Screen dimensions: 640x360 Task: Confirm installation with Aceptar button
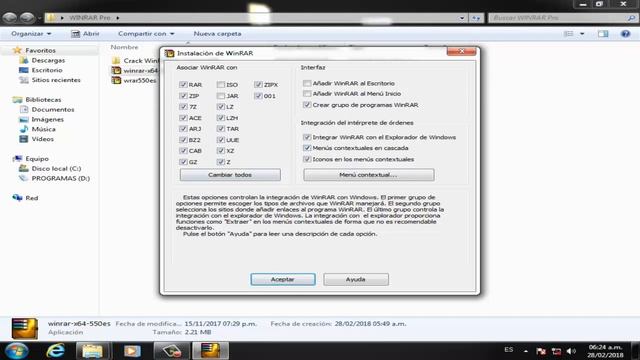click(283, 279)
